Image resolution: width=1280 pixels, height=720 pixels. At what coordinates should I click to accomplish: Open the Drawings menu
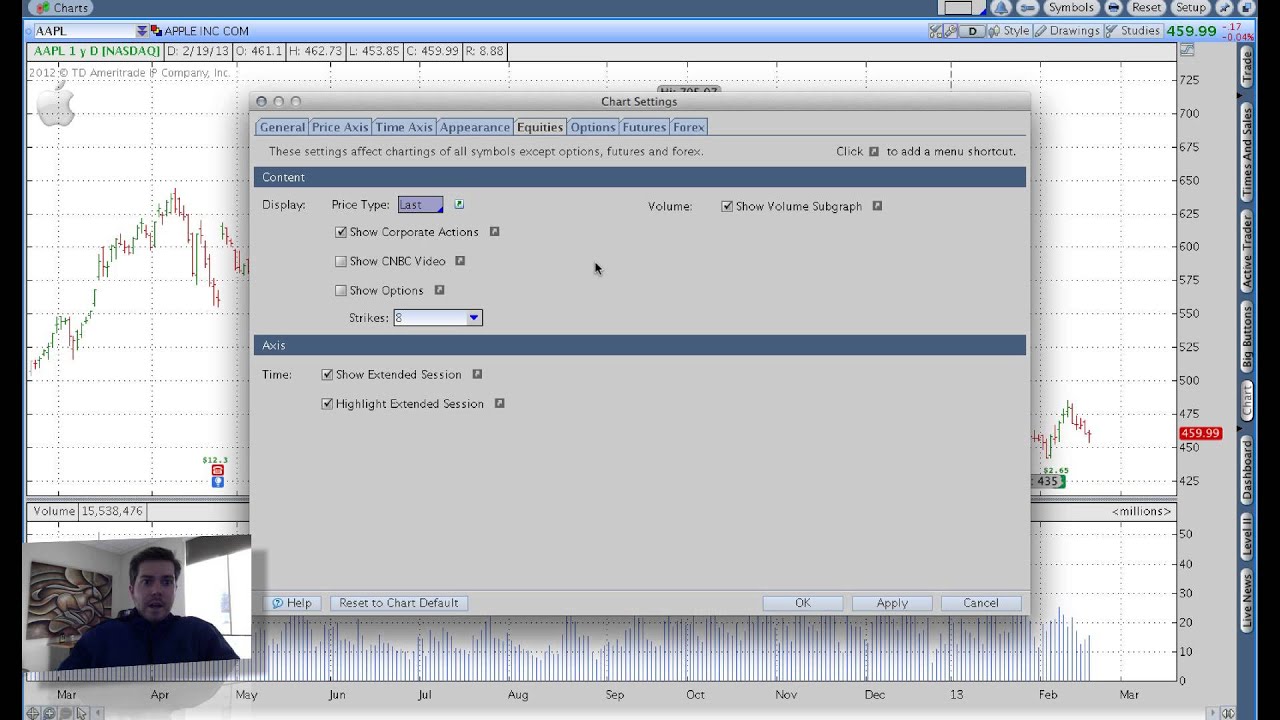click(x=1067, y=31)
